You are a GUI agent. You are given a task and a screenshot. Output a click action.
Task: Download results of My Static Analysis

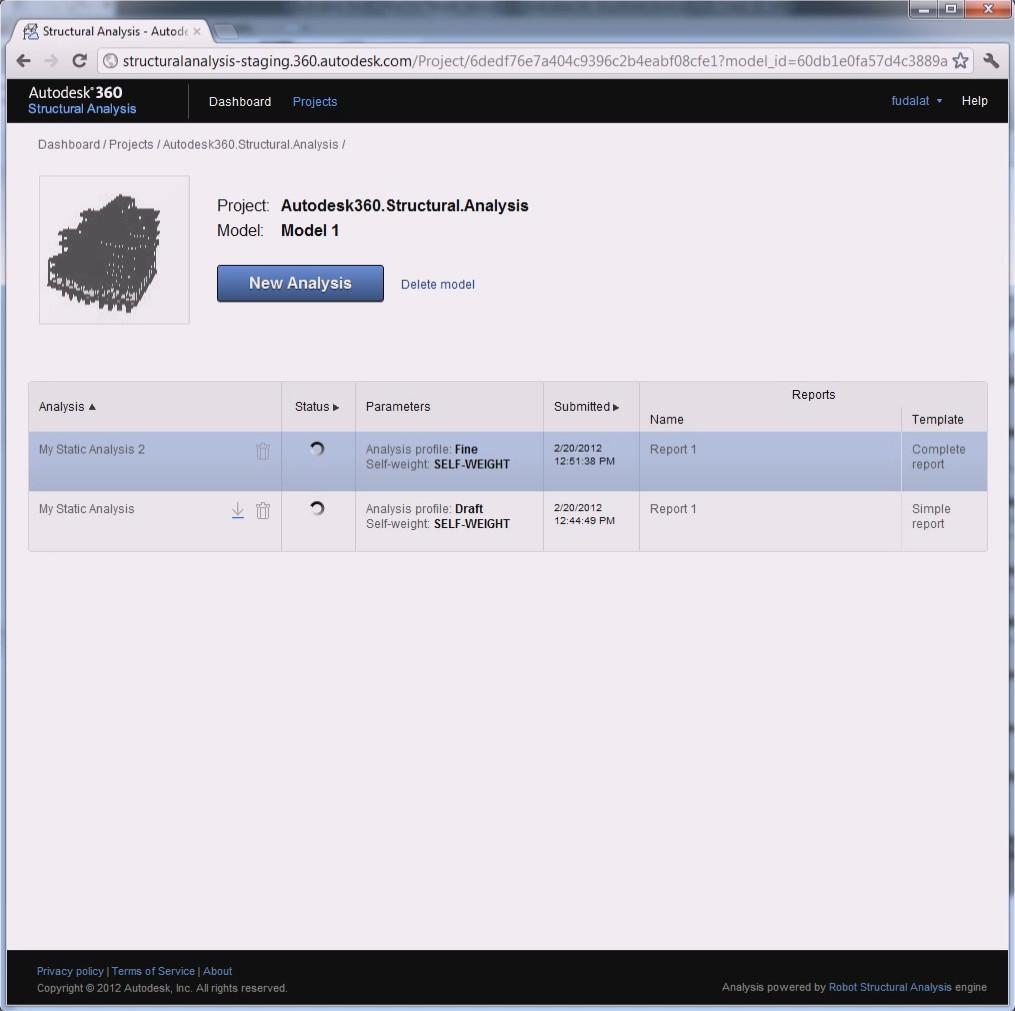pos(238,510)
